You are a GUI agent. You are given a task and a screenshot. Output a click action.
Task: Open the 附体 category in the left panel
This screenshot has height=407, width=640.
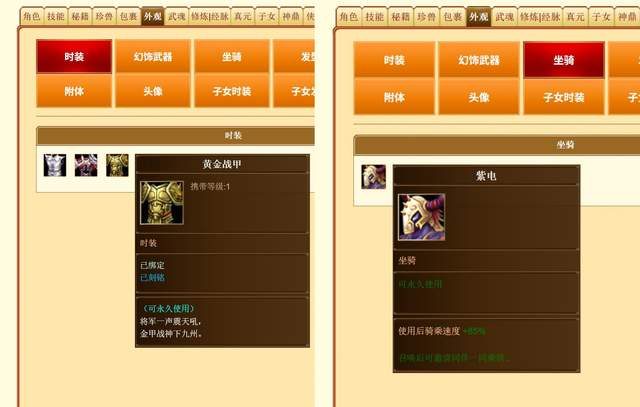(74, 91)
